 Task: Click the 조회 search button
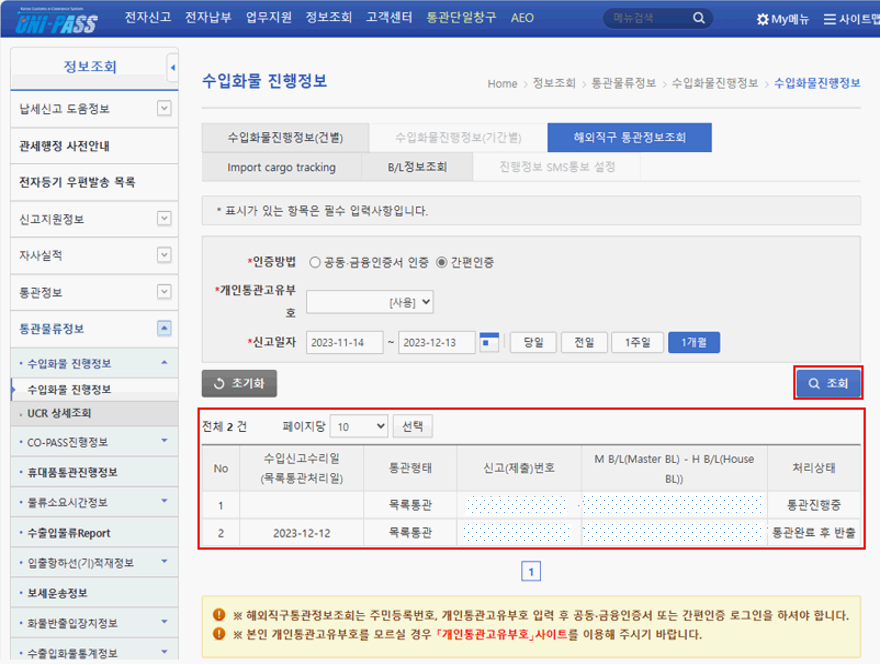(828, 383)
